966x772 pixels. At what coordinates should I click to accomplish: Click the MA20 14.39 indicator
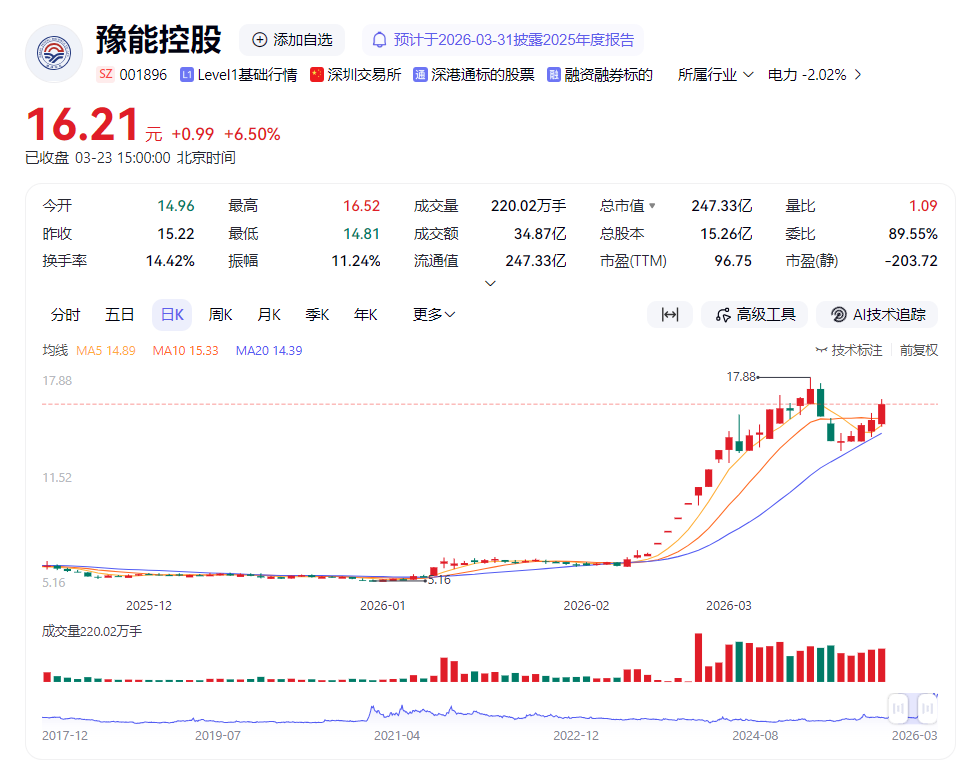[269, 351]
